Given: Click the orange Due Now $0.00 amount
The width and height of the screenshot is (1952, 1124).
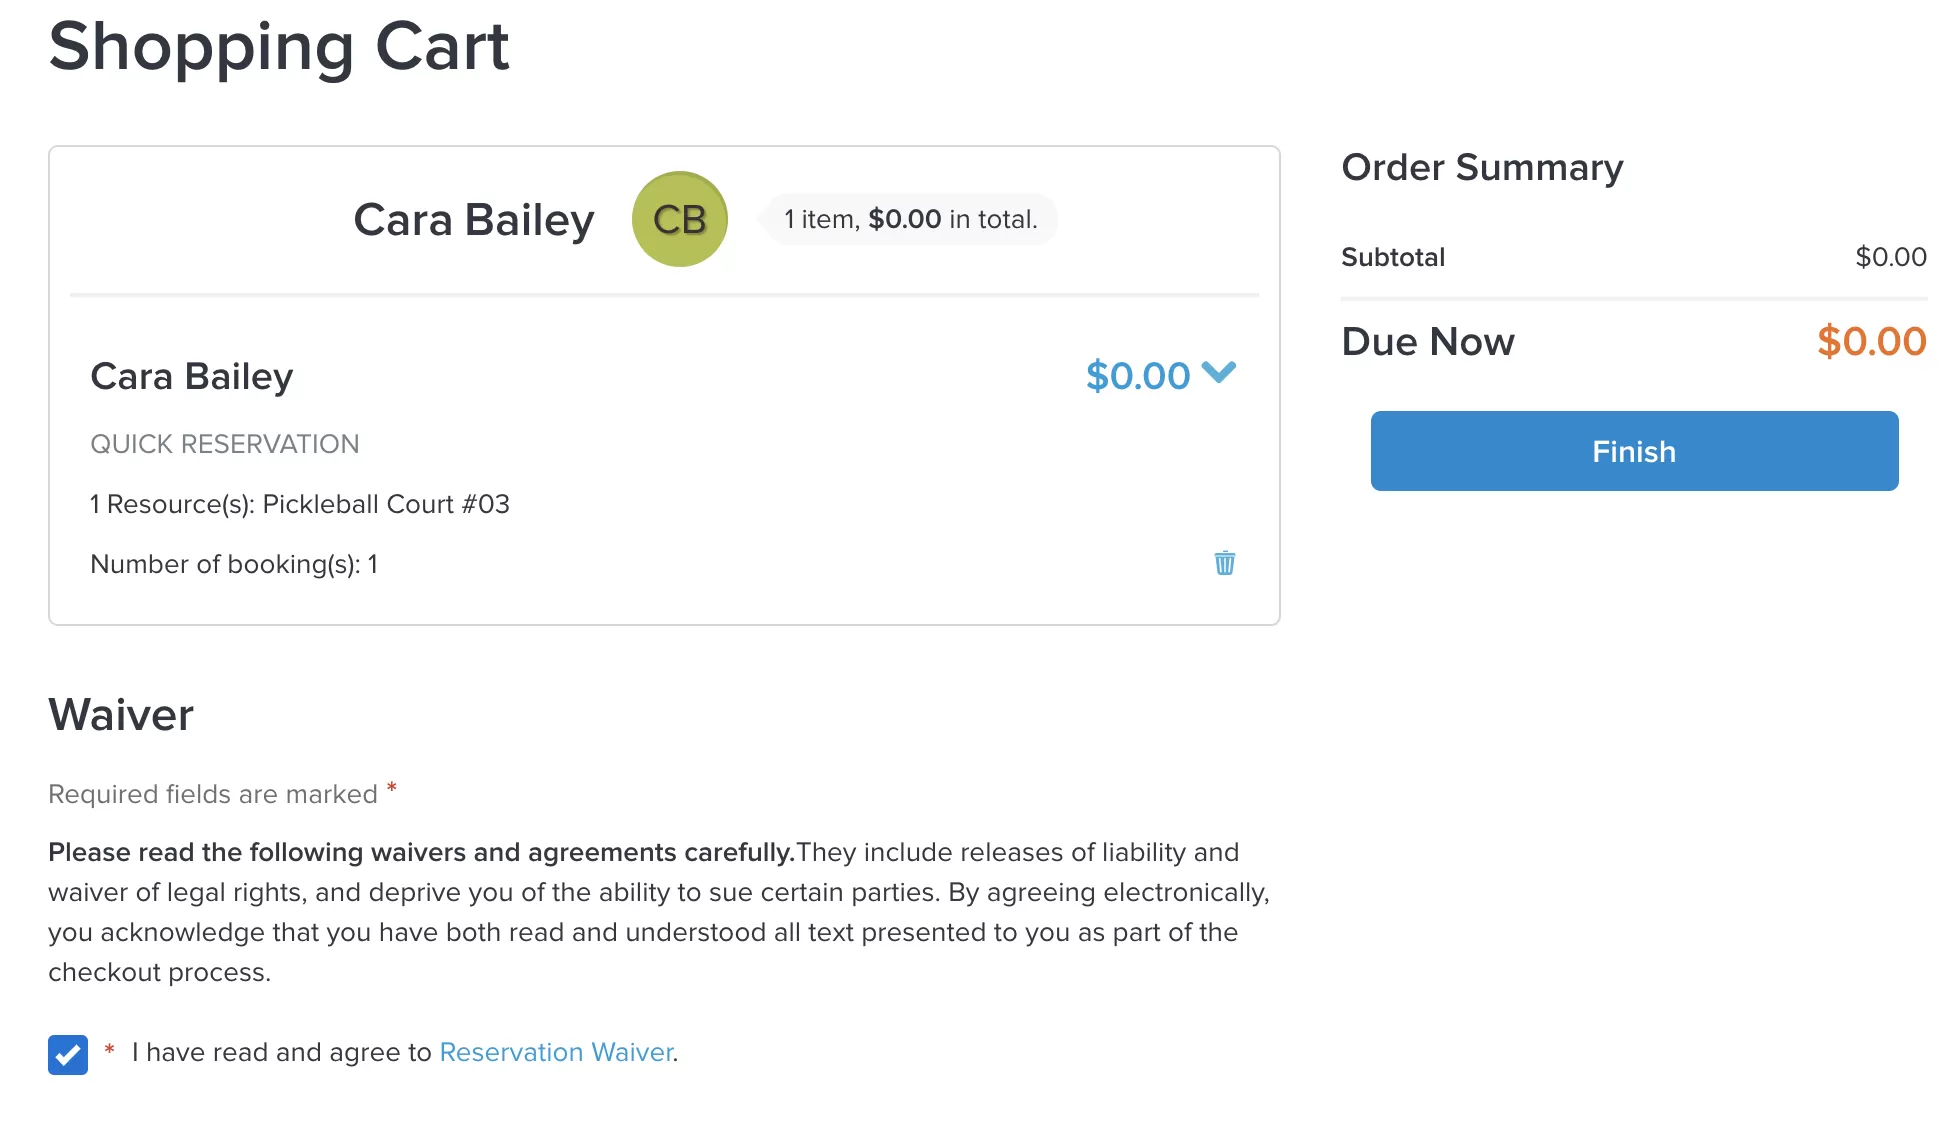Looking at the screenshot, I should pos(1871,341).
